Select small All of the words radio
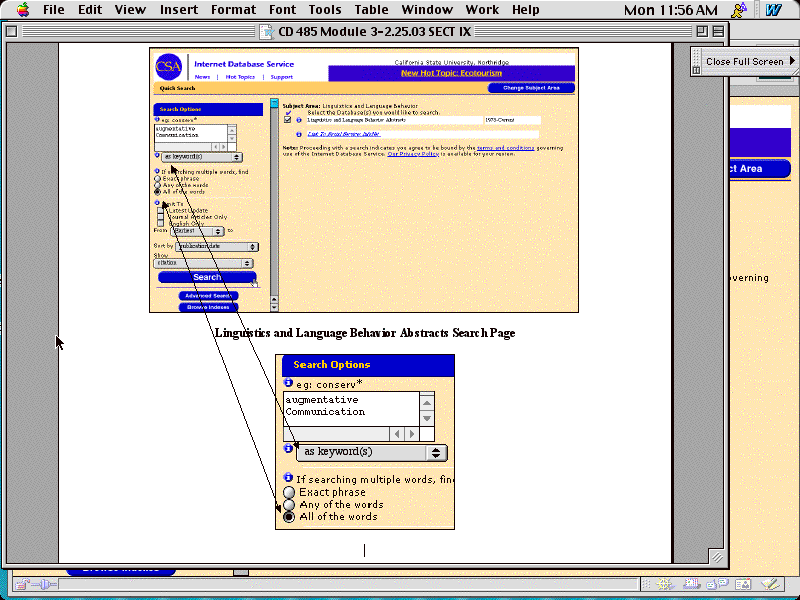The height and width of the screenshot is (600, 800). tap(157, 192)
